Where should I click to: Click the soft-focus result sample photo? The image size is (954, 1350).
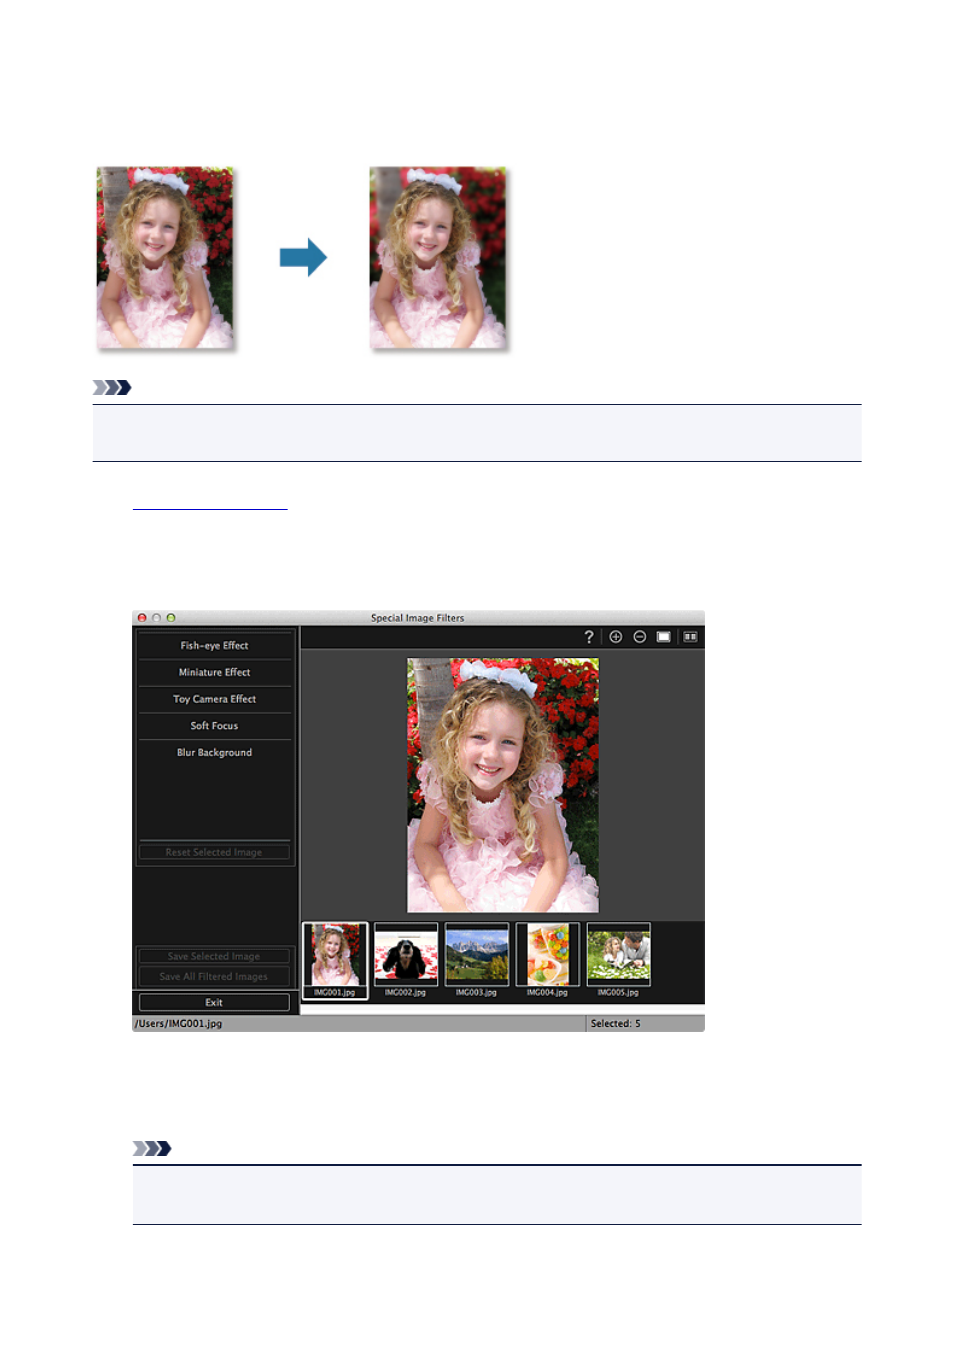(x=438, y=258)
